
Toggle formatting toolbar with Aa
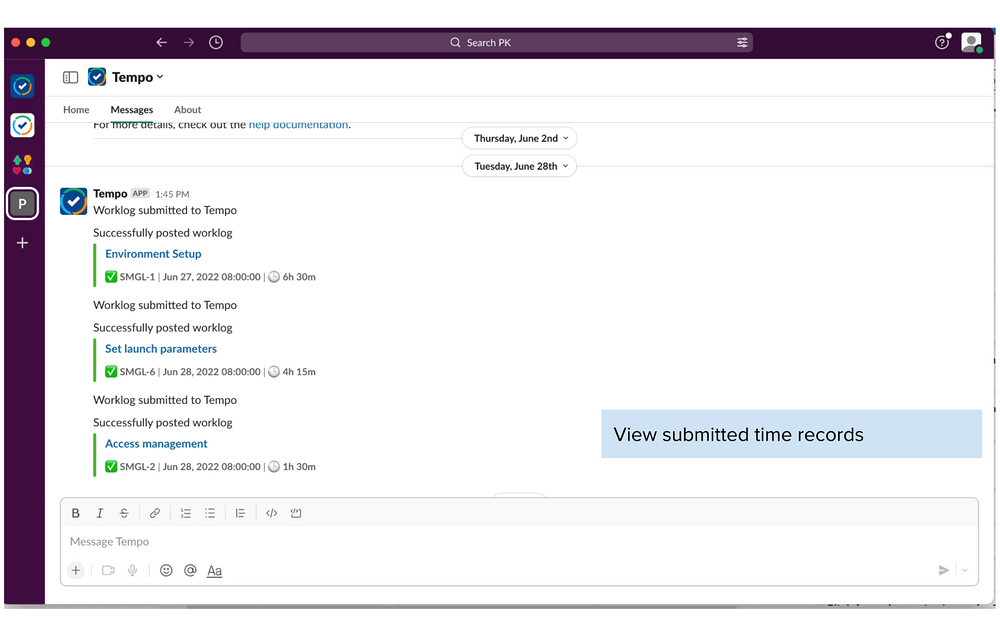coord(214,571)
